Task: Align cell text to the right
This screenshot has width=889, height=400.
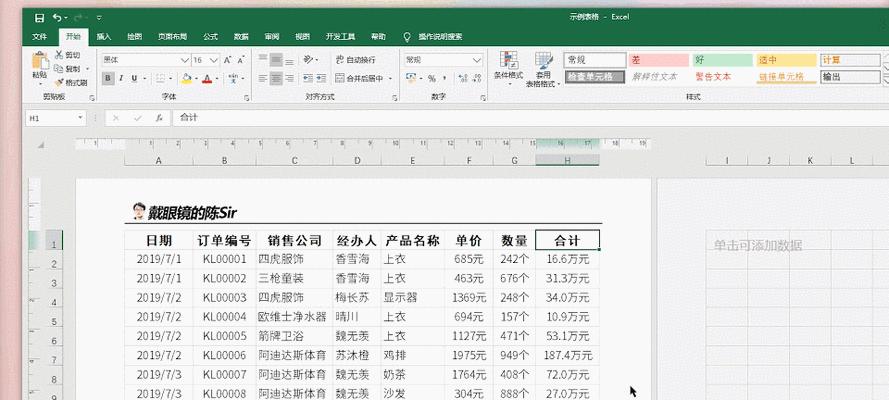Action: pos(289,78)
